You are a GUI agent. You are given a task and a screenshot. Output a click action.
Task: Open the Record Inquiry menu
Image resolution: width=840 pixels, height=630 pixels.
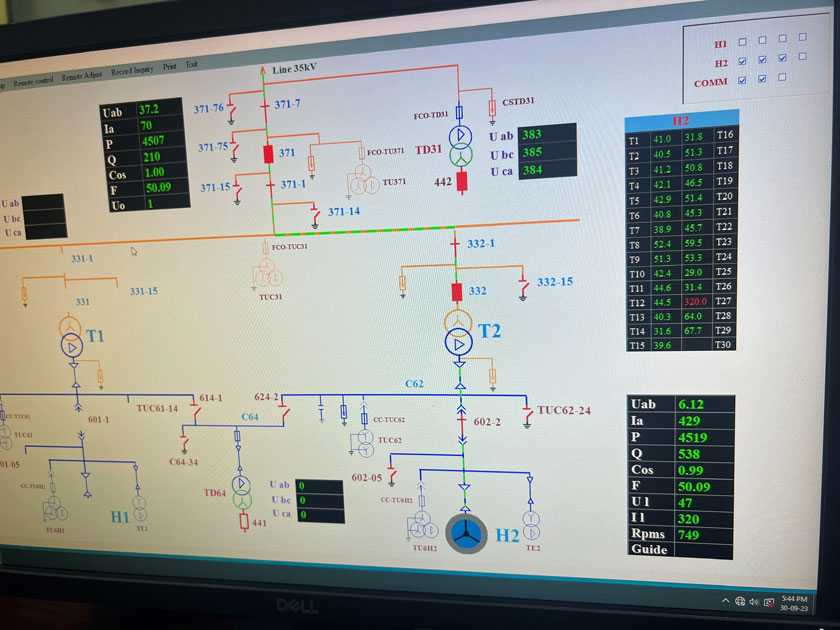(132, 72)
